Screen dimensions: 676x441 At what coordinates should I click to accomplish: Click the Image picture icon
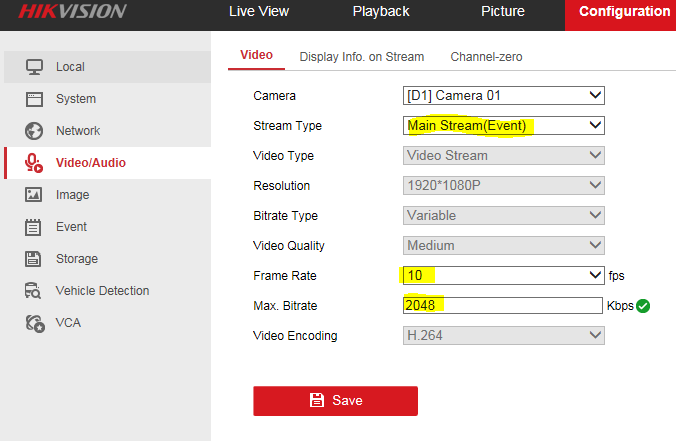tap(34, 195)
